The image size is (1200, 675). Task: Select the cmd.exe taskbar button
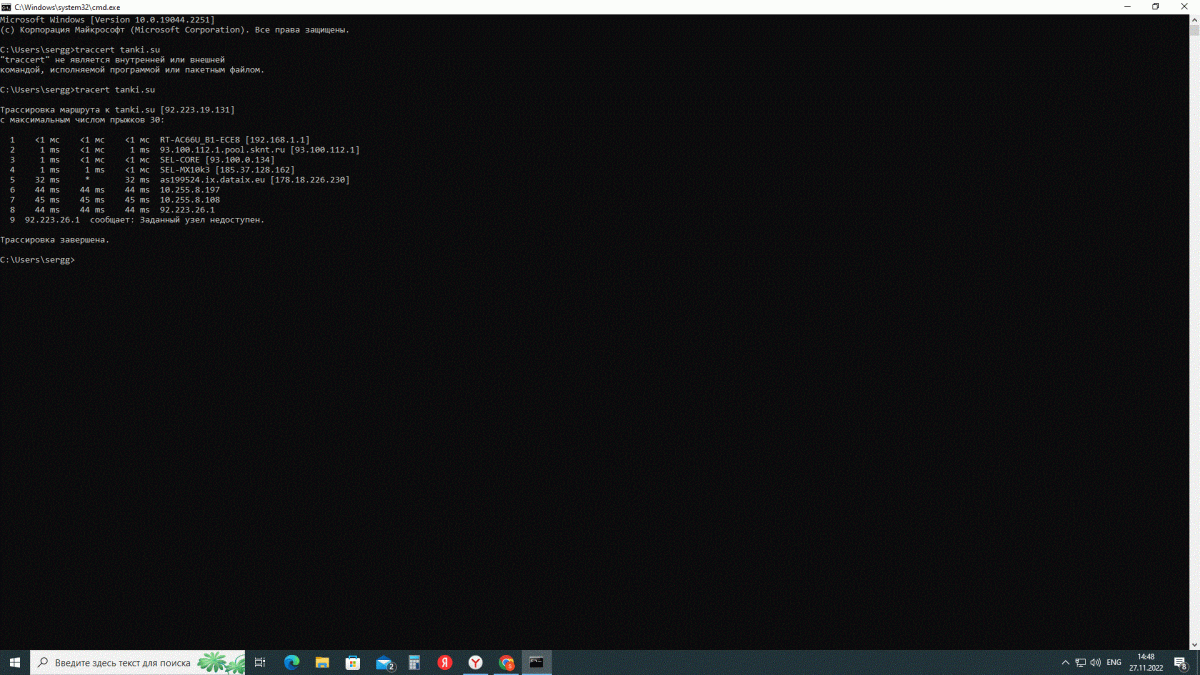537,662
